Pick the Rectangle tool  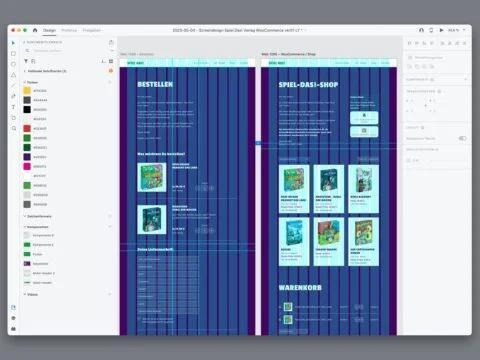pyautogui.click(x=13, y=54)
